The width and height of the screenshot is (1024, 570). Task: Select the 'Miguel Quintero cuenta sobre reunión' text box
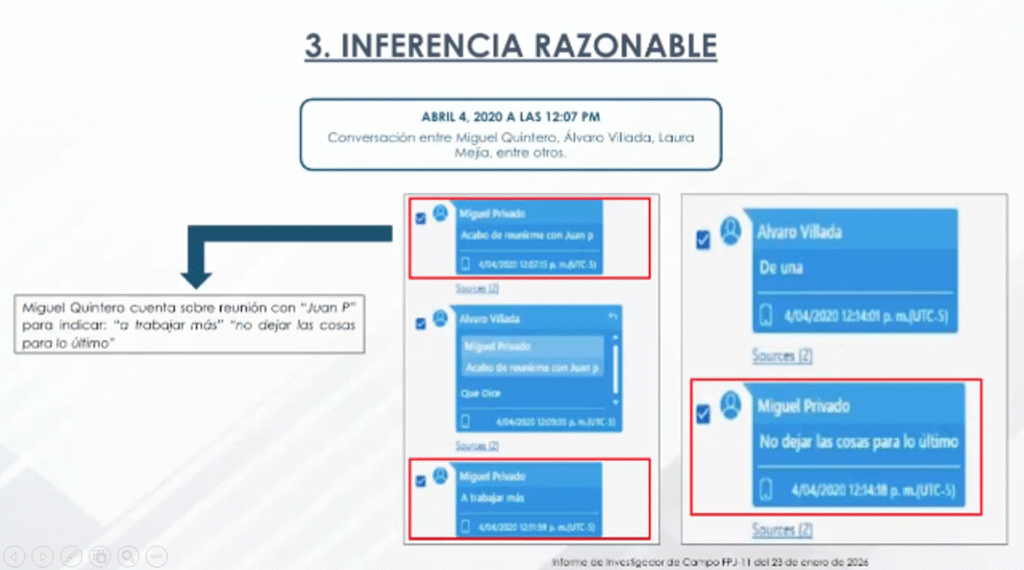(189, 325)
